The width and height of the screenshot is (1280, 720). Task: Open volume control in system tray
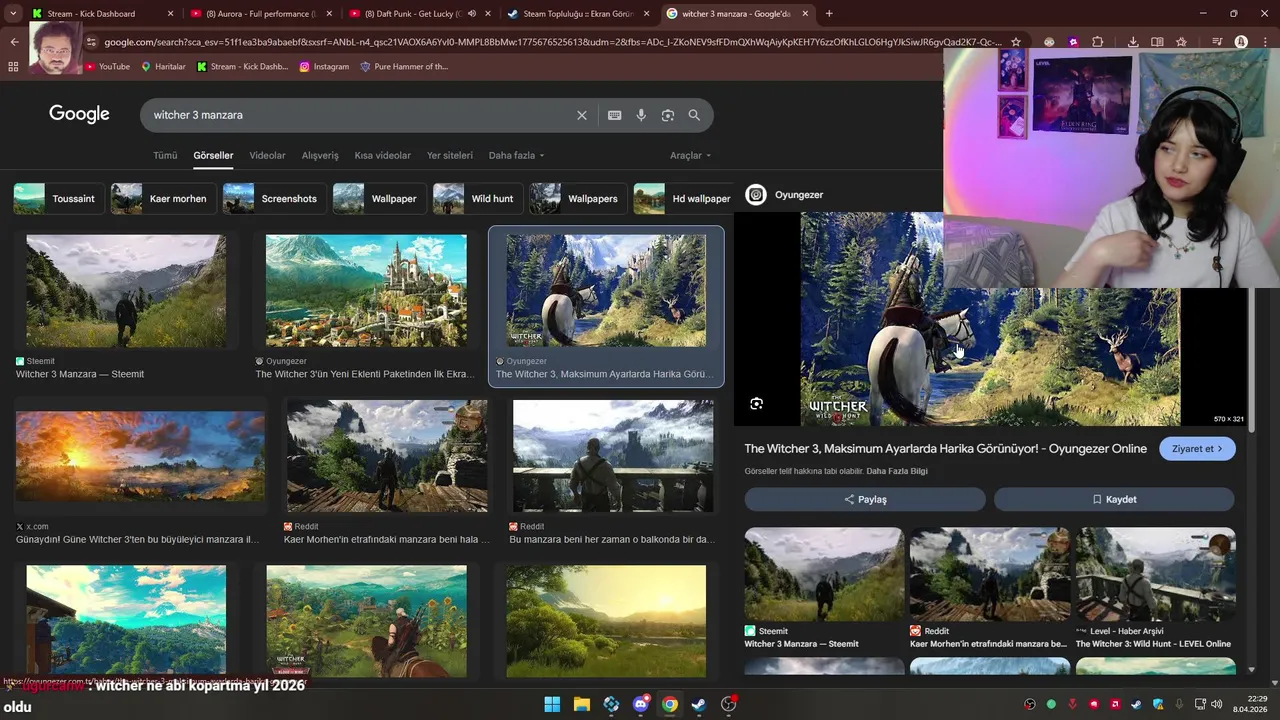(x=1217, y=704)
